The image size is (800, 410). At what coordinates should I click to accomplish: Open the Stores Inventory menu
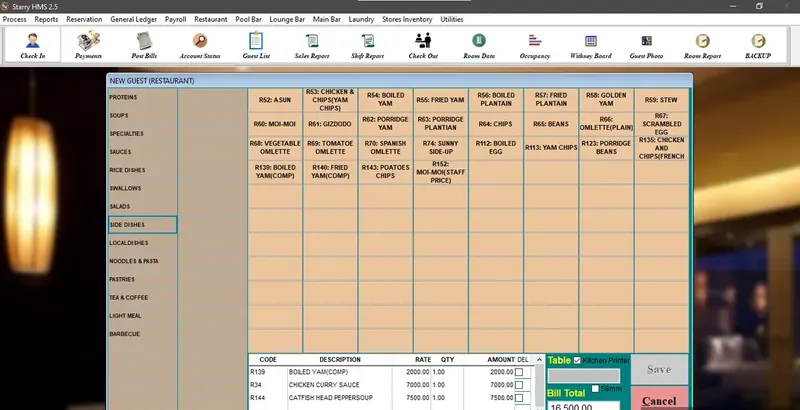pos(407,19)
